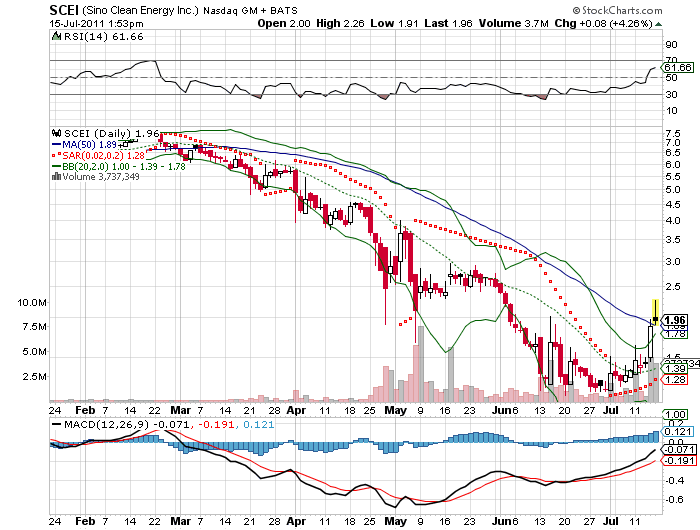Click the 10.0M volume axis label

pyautogui.click(x=32, y=303)
